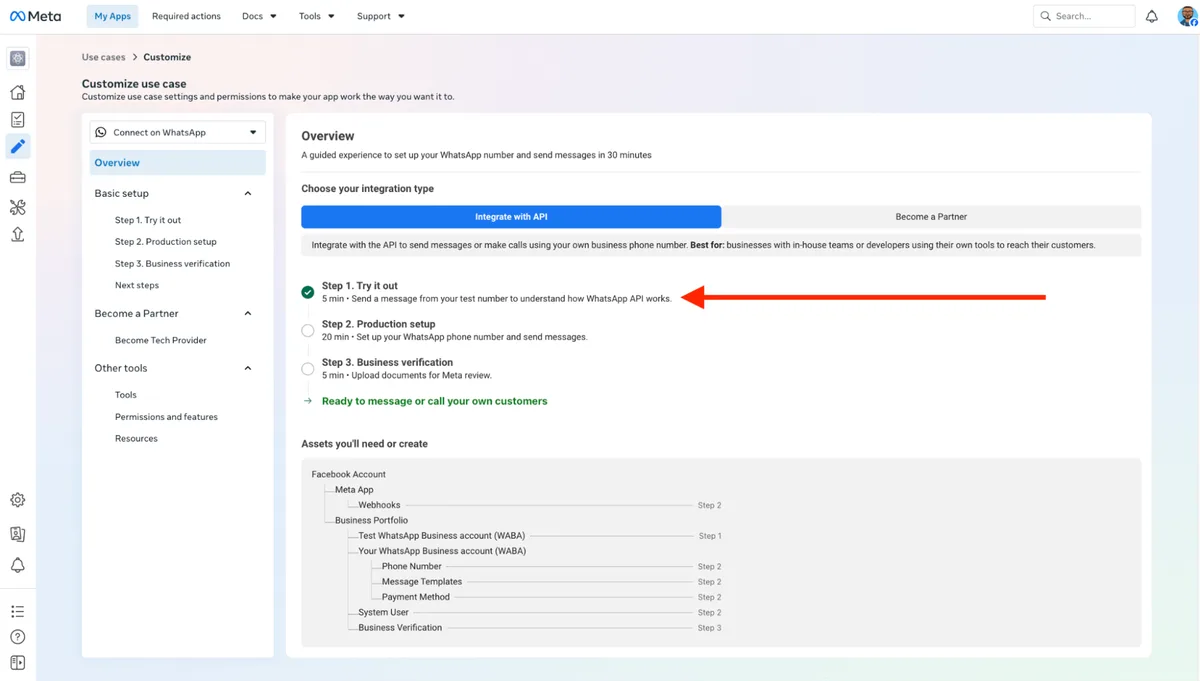Open the briefcase icon in sidebar
Viewport: 1200px width, 681px height.
pyautogui.click(x=17, y=178)
